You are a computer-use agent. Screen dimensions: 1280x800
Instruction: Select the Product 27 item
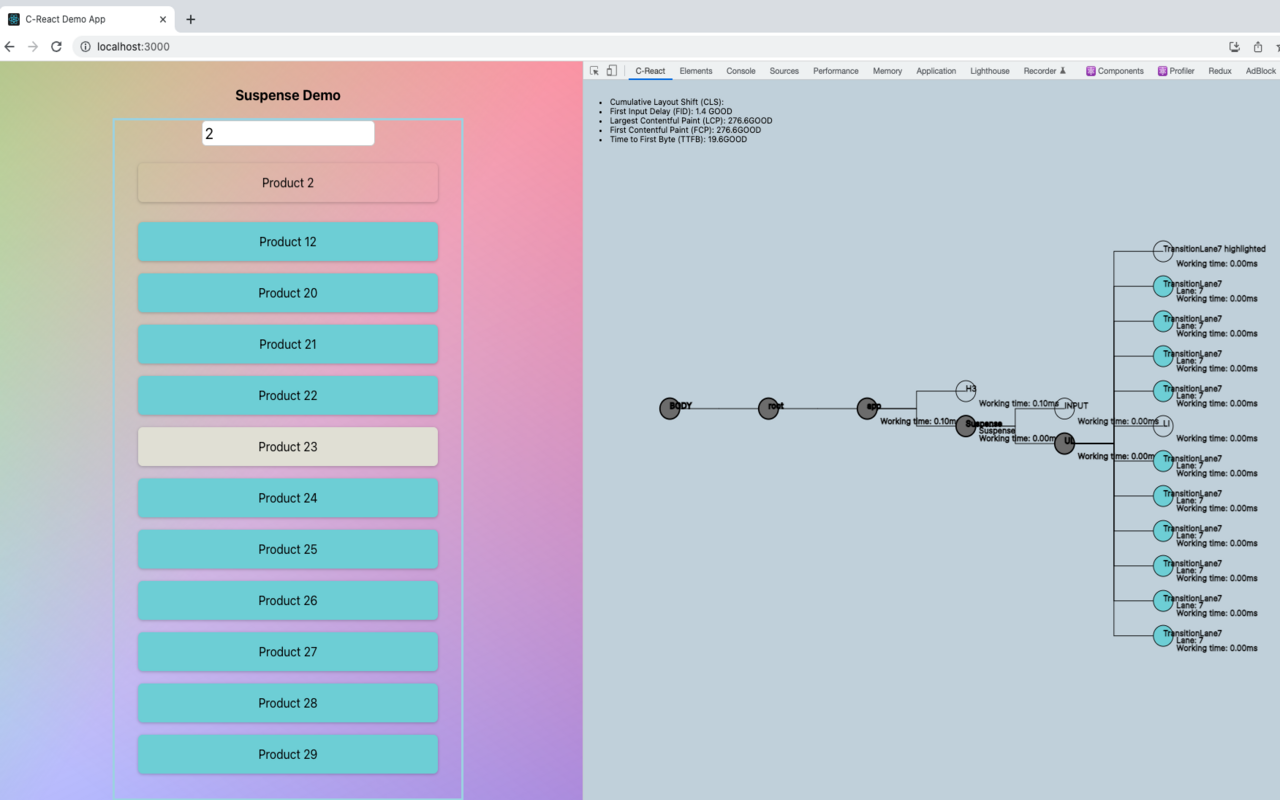click(288, 652)
